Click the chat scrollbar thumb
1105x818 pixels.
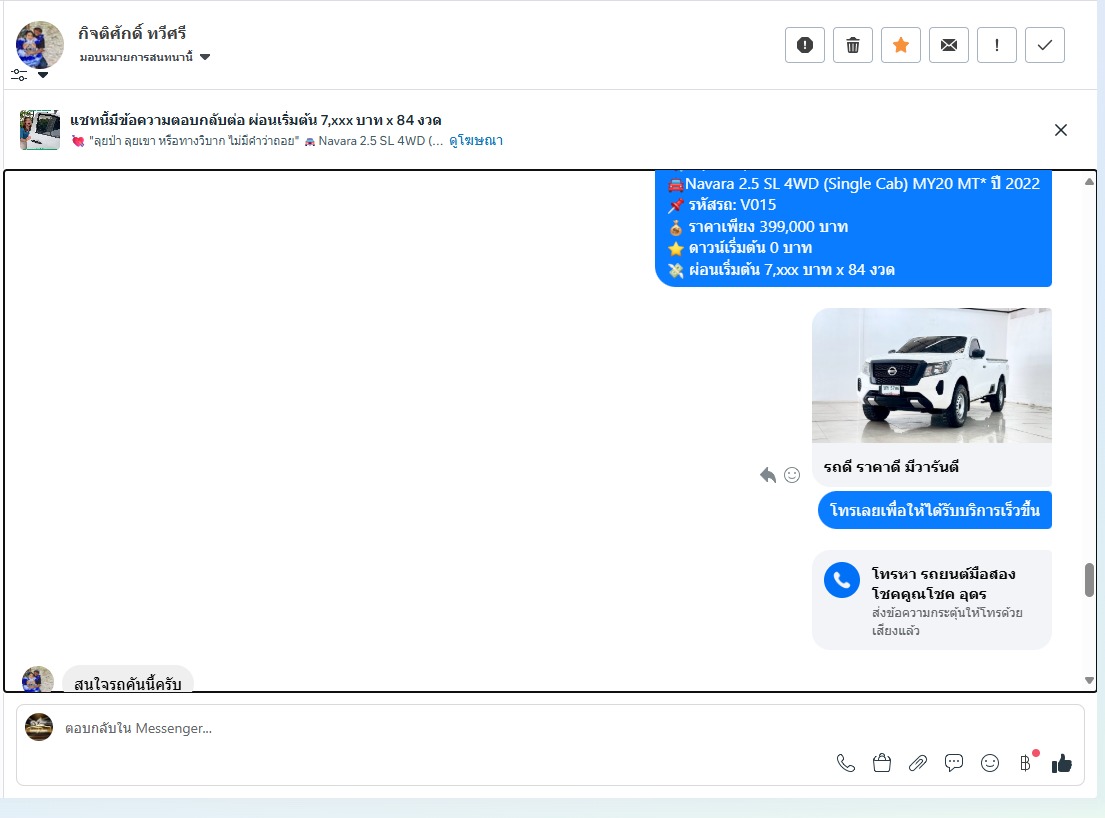click(1089, 580)
